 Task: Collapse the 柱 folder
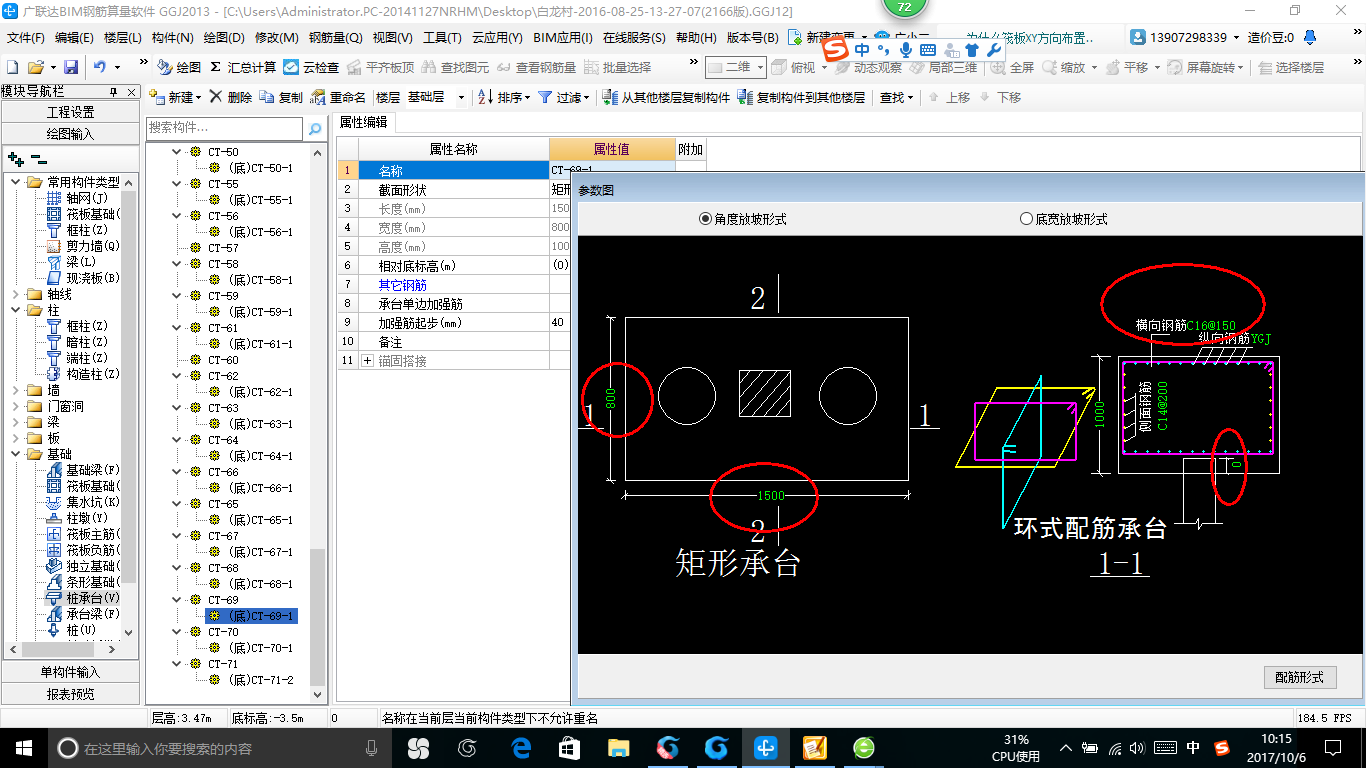click(x=15, y=310)
